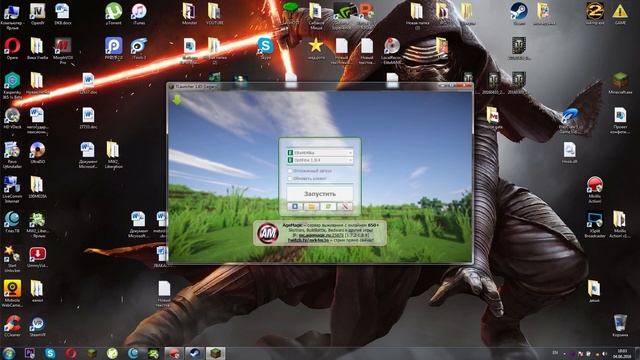Screen dimensions: 640x360
Task: Select the iTools 3 desktop icon
Action: 139,49
